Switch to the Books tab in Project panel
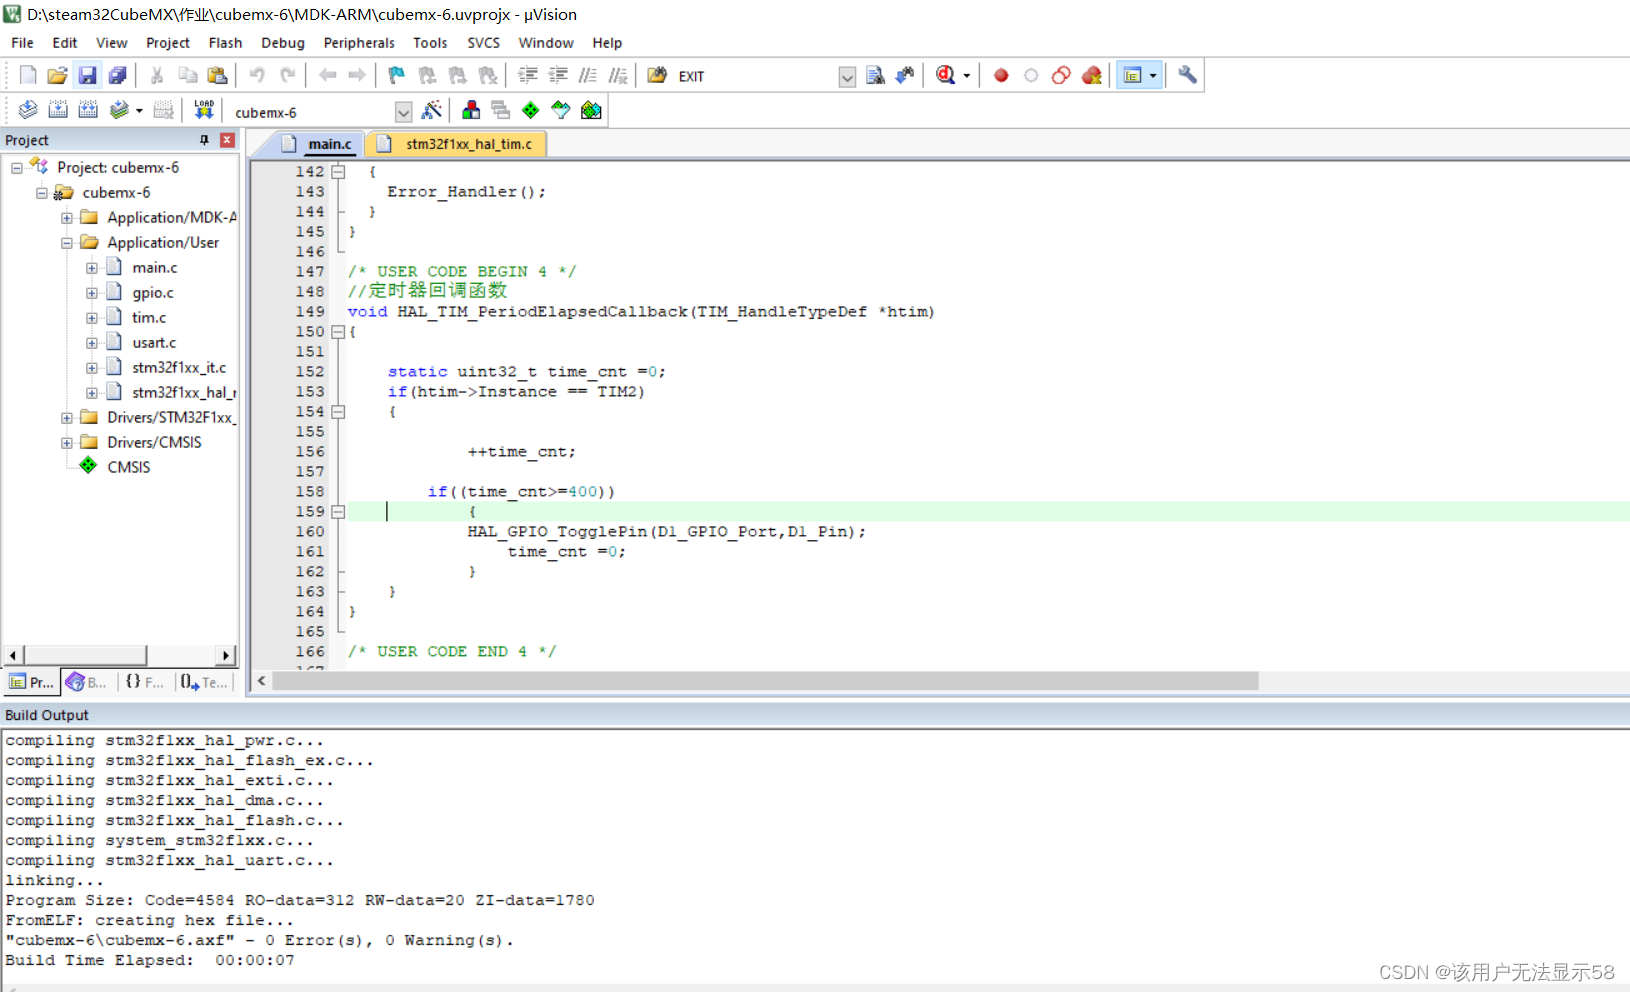 (87, 682)
